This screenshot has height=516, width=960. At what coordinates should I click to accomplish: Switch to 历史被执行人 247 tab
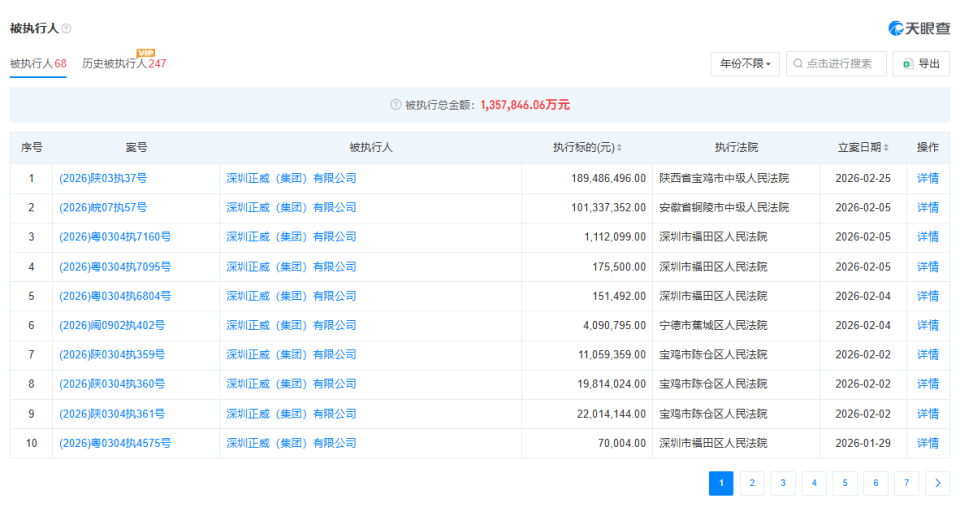click(124, 64)
